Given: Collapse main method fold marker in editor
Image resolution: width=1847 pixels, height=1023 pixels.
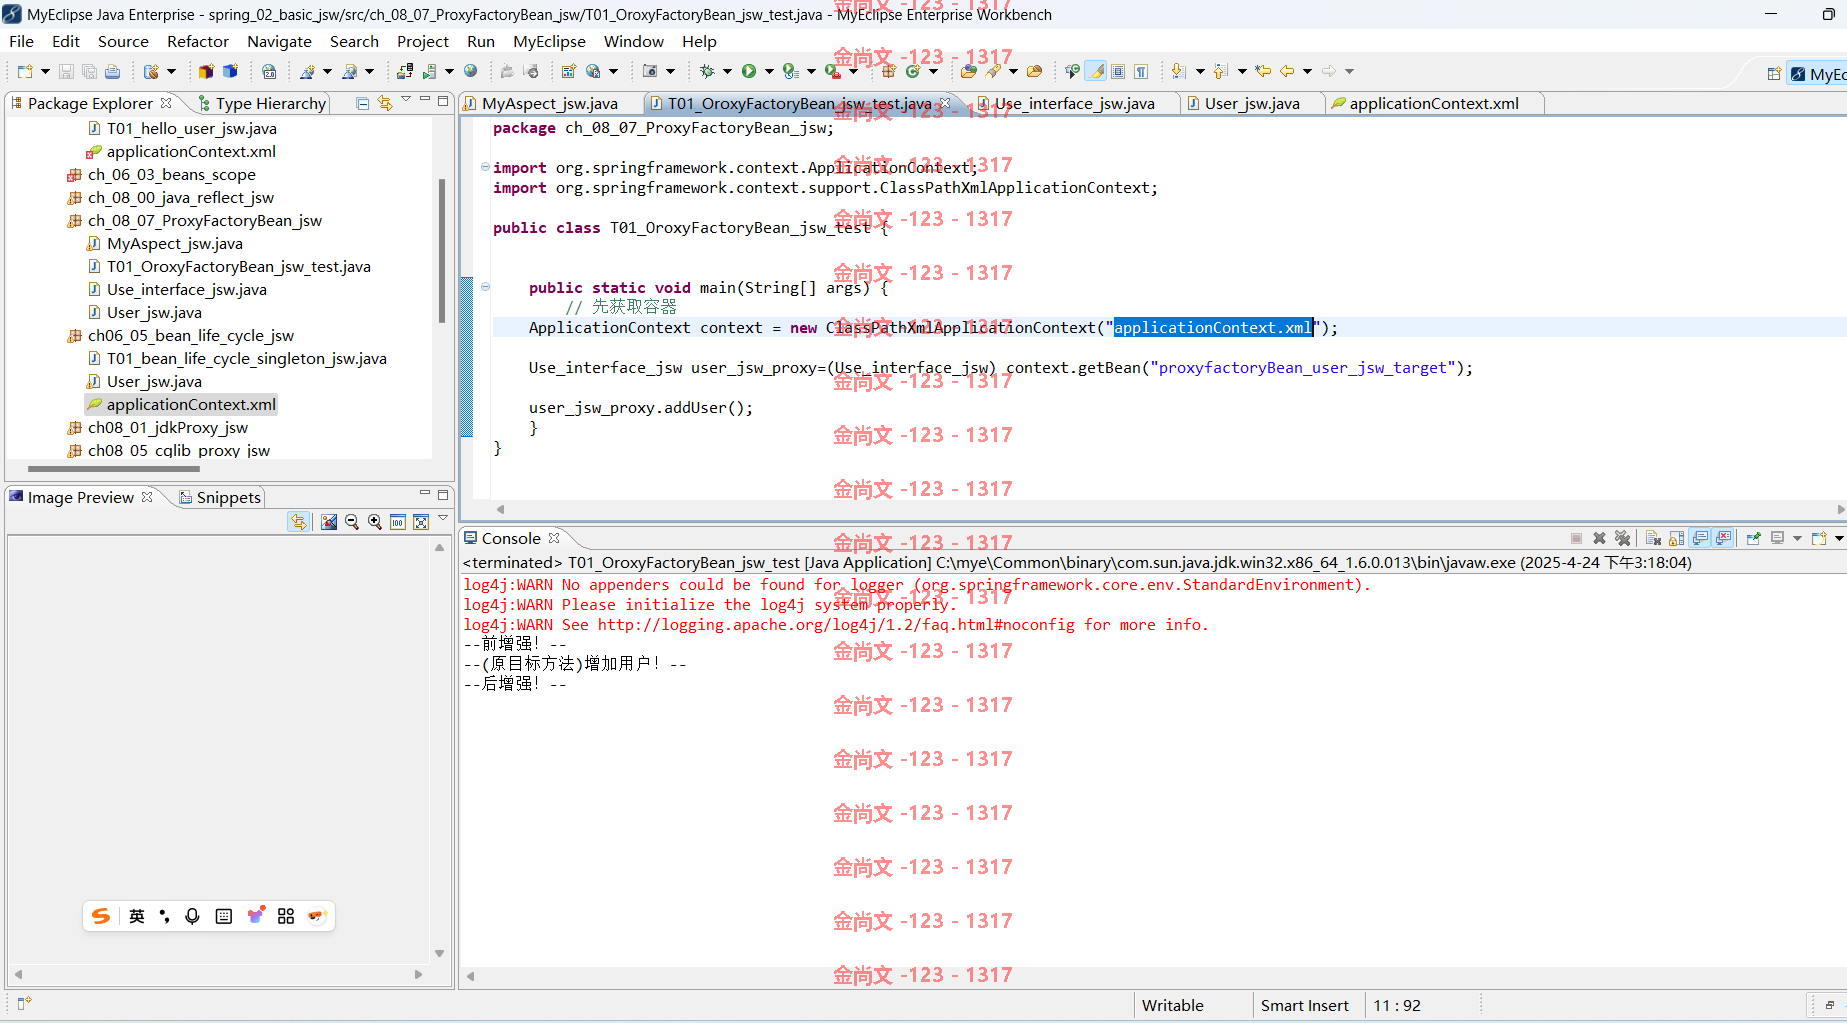Looking at the screenshot, I should coord(485,287).
